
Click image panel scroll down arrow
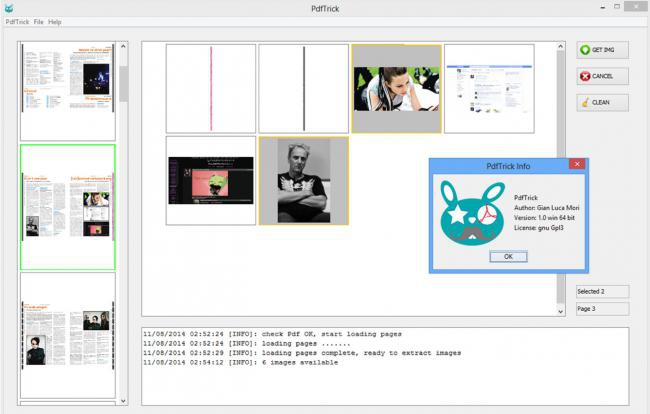tap(560, 311)
